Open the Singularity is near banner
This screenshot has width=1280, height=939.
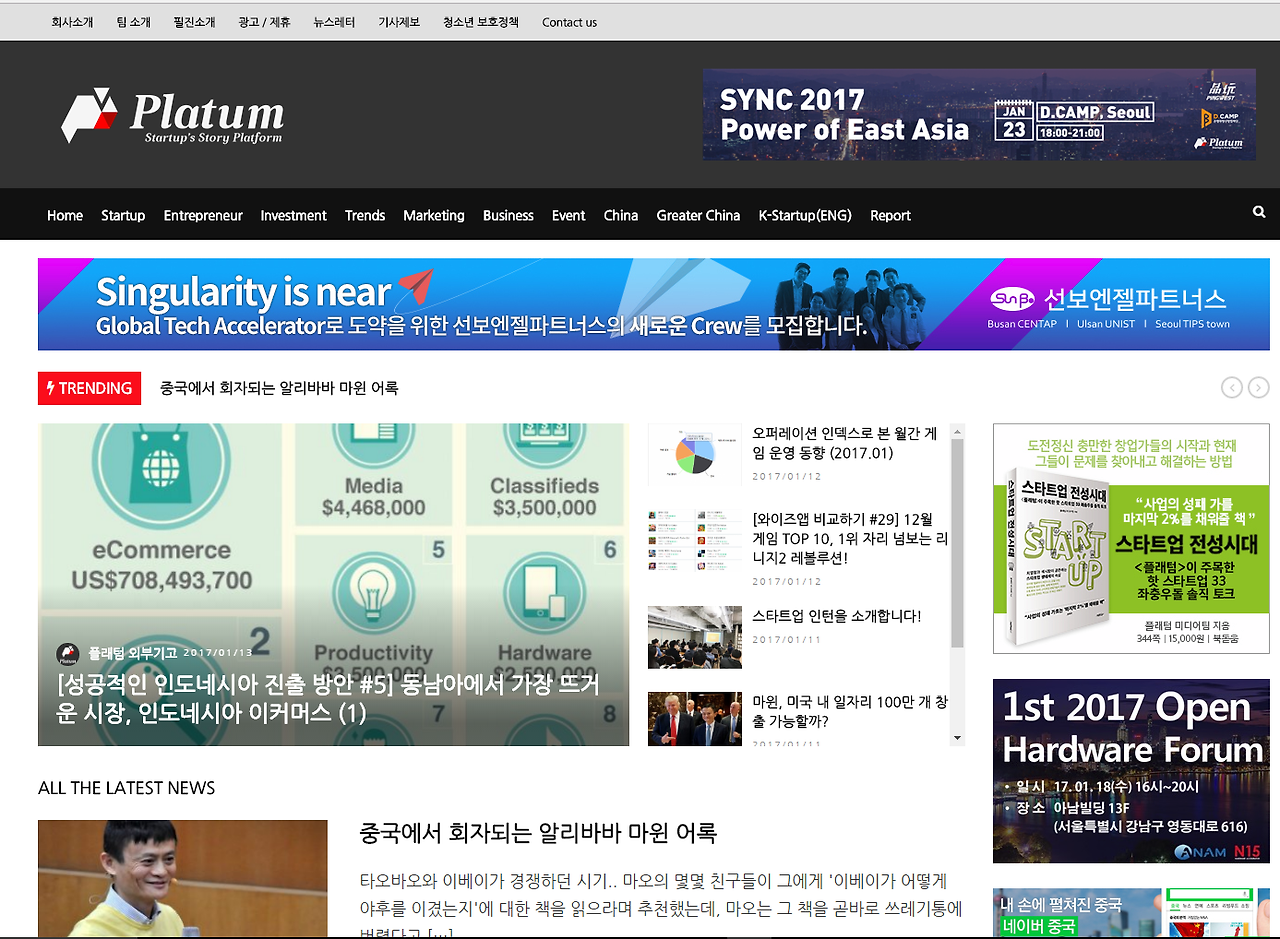654,304
